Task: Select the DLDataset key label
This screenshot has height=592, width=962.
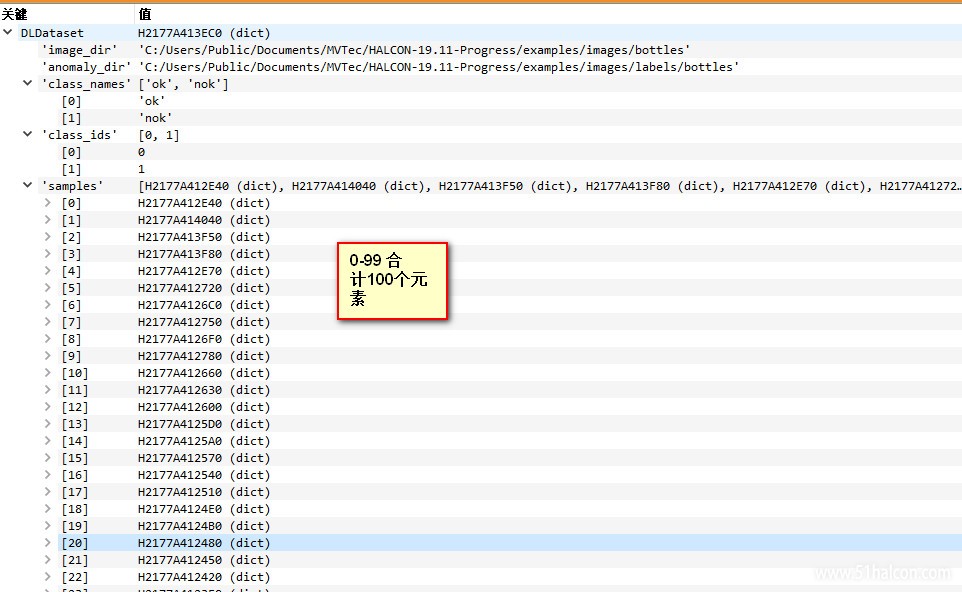Action: pos(52,33)
